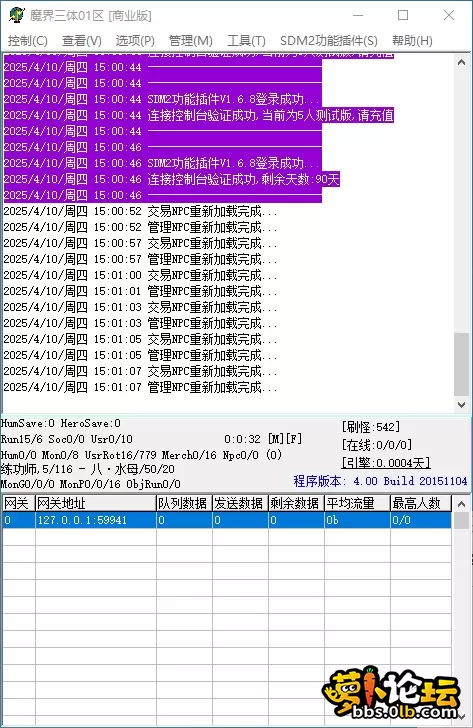Click the 平均流里 column header

pyautogui.click(x=357, y=503)
